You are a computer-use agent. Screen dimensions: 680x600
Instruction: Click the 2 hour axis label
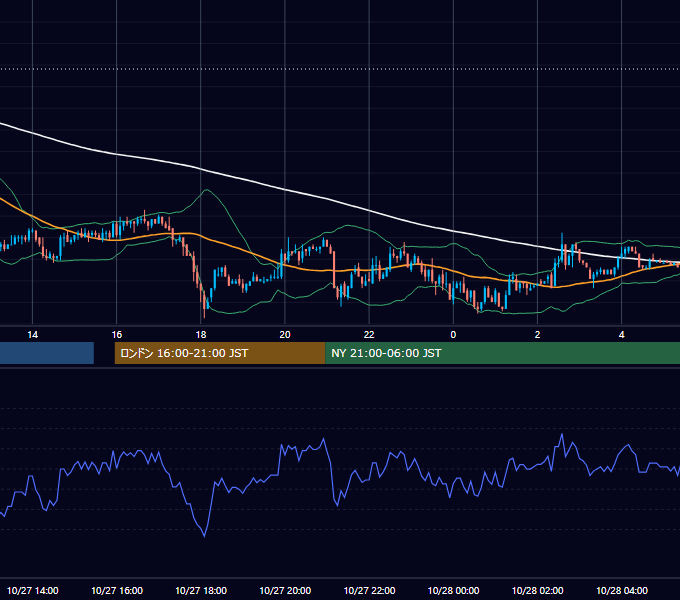point(537,335)
